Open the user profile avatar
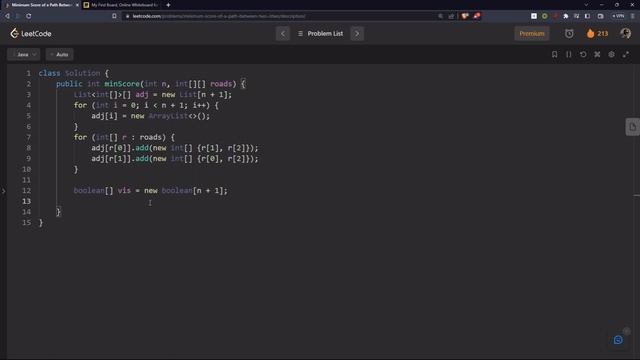 (x=625, y=33)
